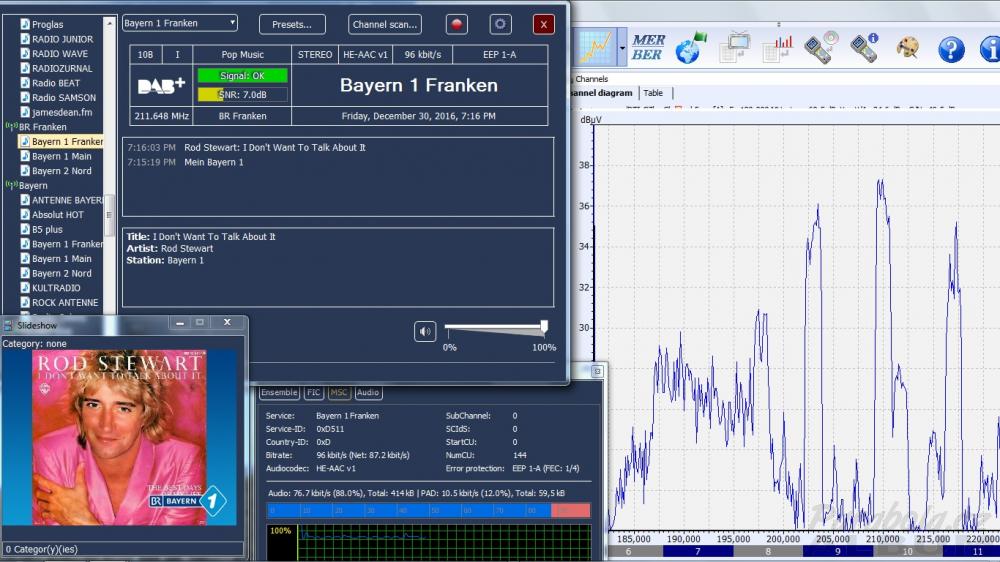Screen dimensions: 1000x562
Task: Open the blue help question mark
Action: (x=951, y=49)
